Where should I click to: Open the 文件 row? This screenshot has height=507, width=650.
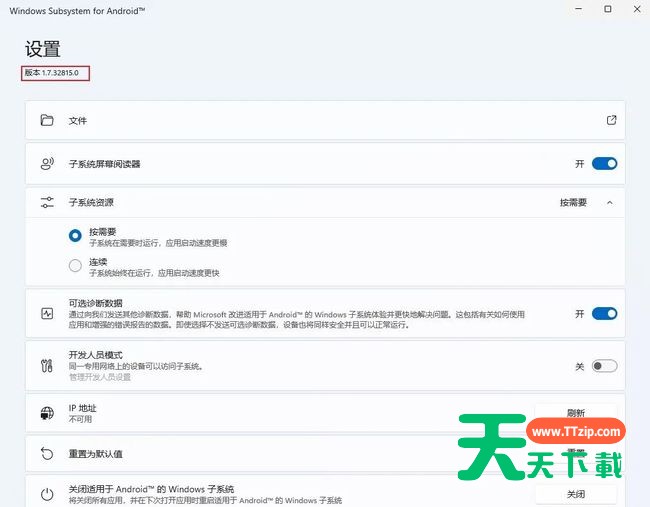[325, 120]
